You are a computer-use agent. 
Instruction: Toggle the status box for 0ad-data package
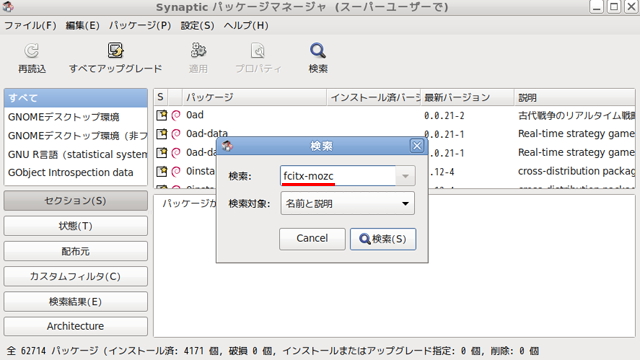pyautogui.click(x=162, y=134)
